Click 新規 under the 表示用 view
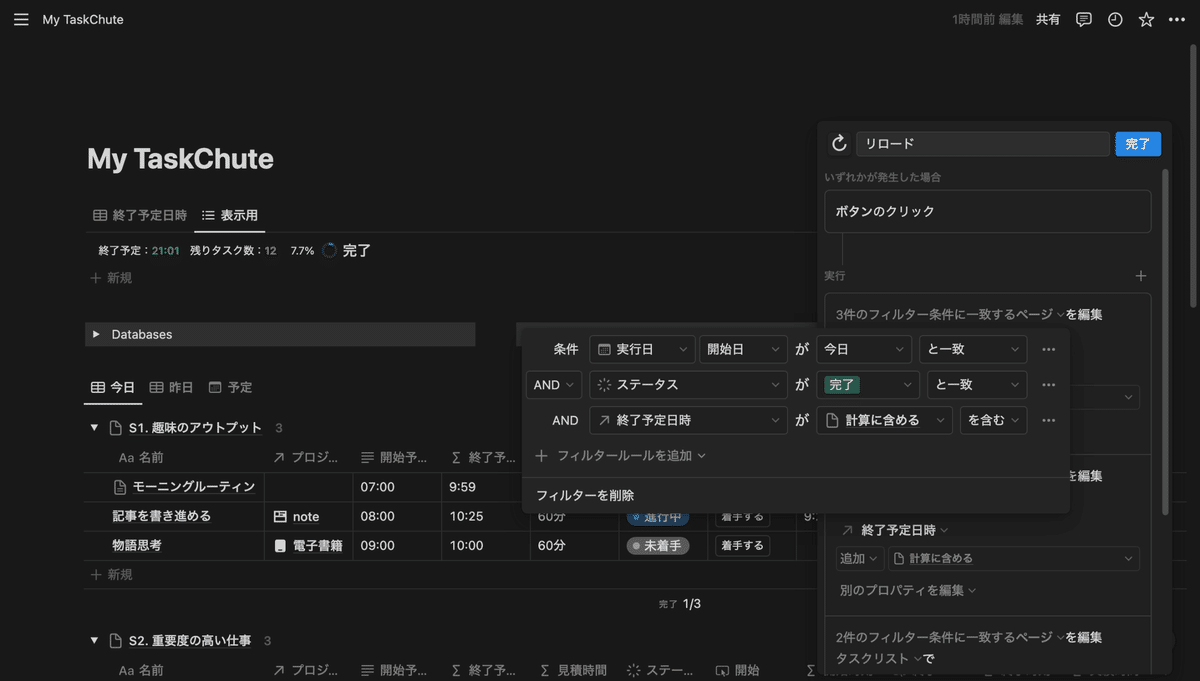Image resolution: width=1200 pixels, height=681 pixels. coord(111,278)
